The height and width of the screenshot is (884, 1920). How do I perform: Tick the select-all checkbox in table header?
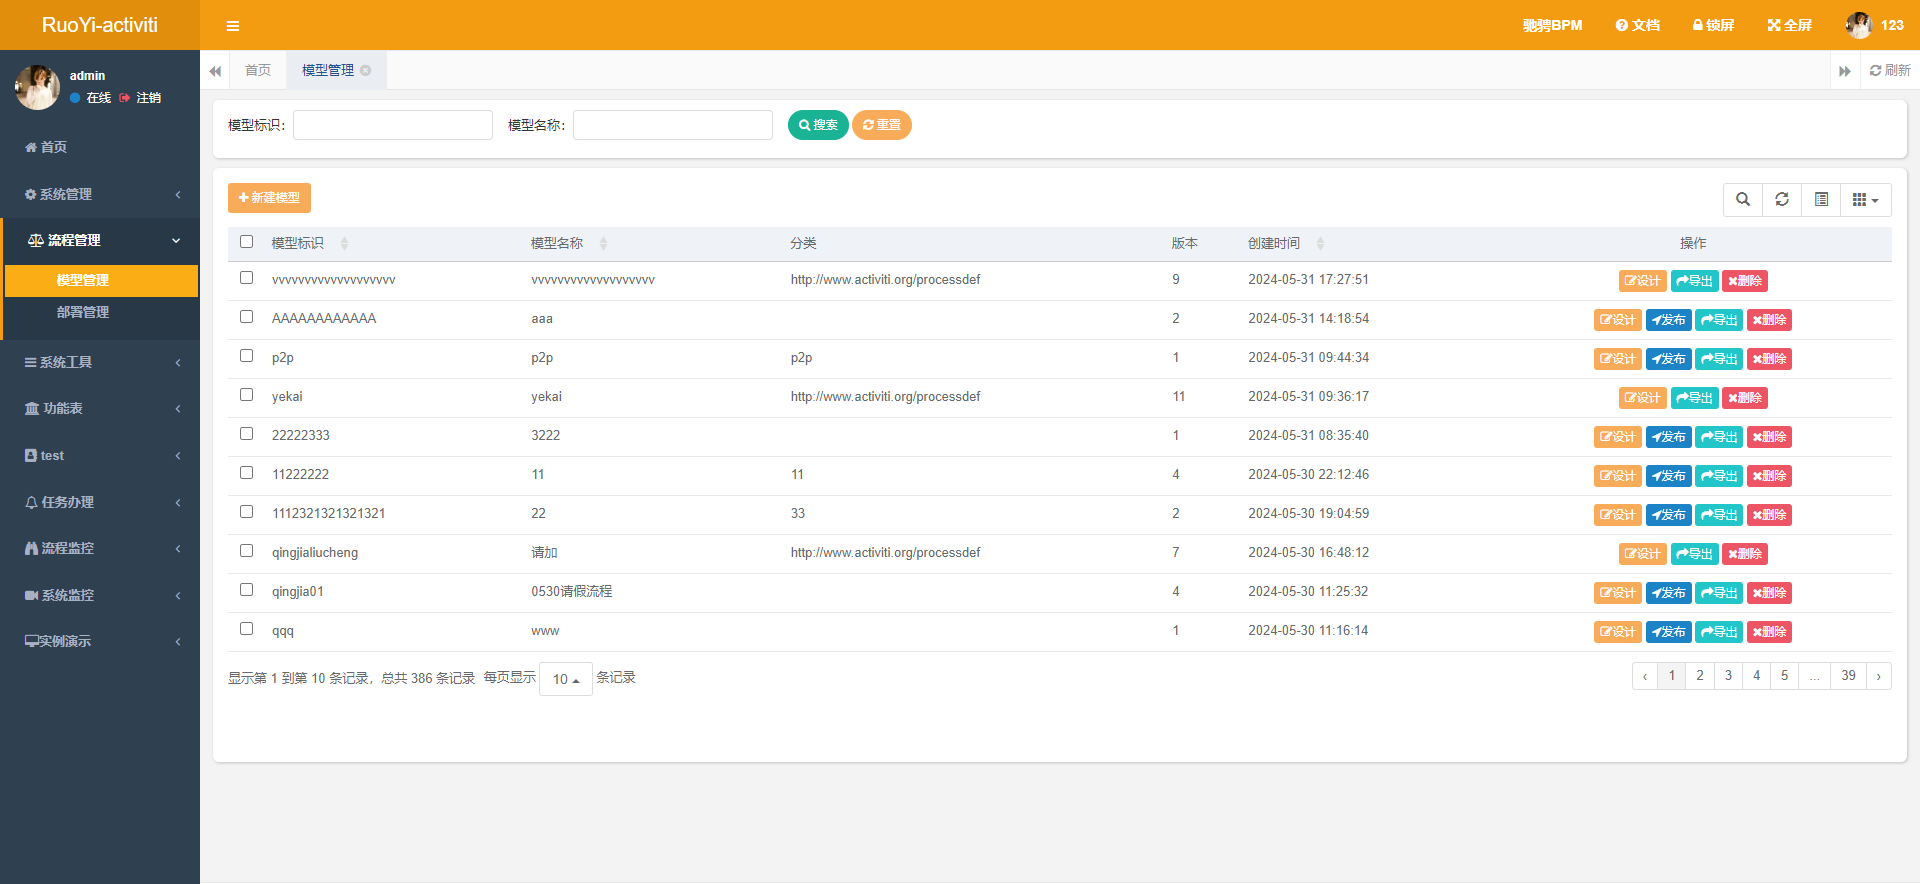tap(246, 242)
